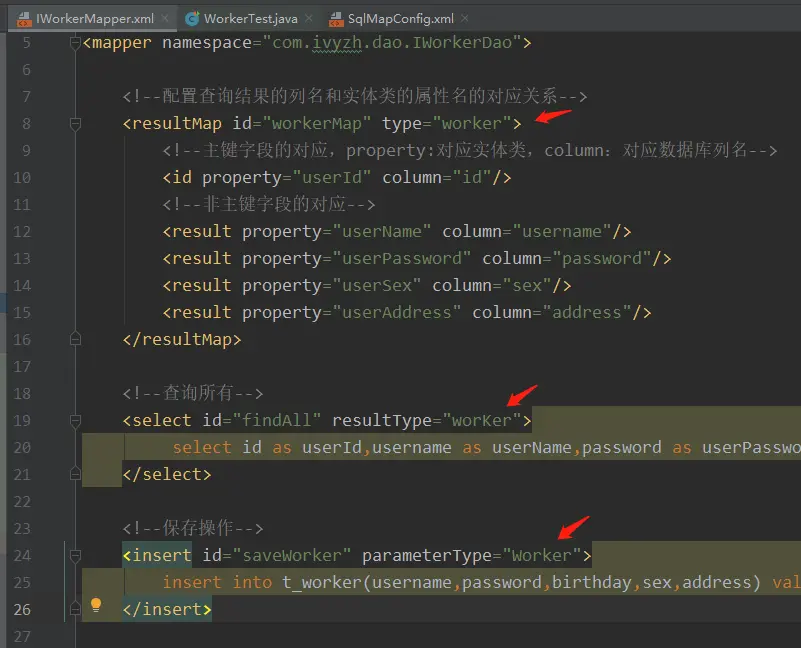
Task: Collapse the insert saveWorker block on line 24
Action: coord(75,555)
